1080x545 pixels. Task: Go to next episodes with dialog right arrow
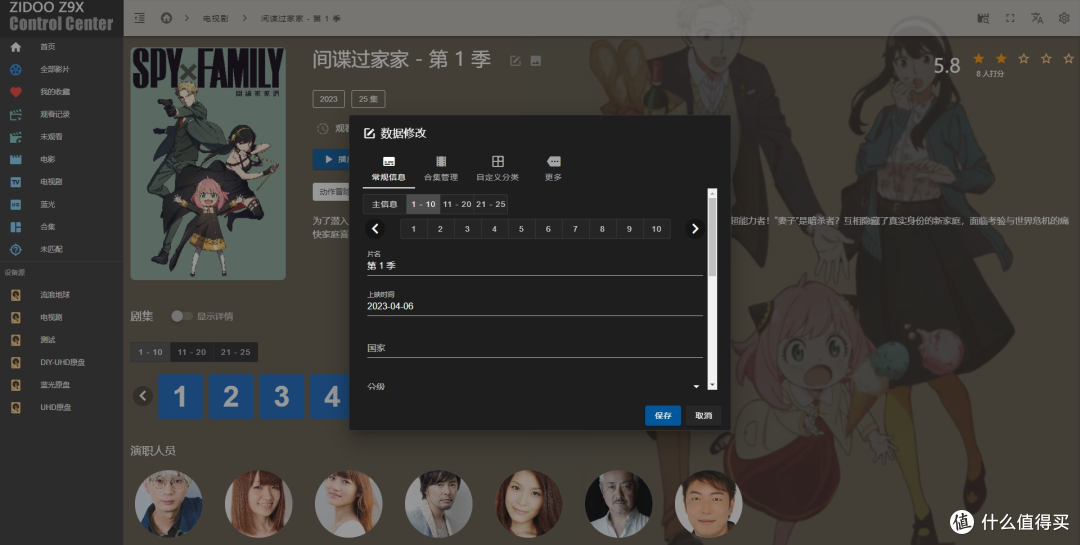(x=695, y=229)
